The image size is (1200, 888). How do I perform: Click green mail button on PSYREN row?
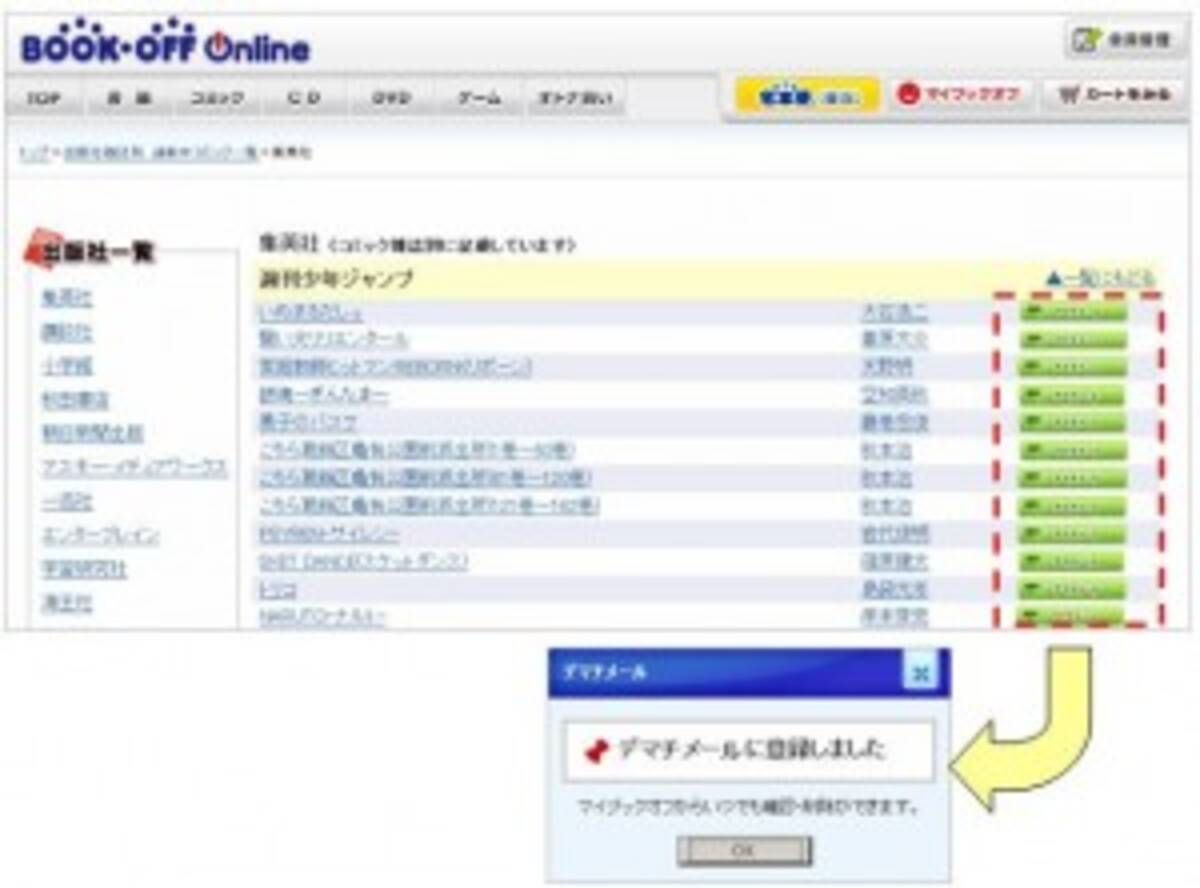click(x=1072, y=534)
